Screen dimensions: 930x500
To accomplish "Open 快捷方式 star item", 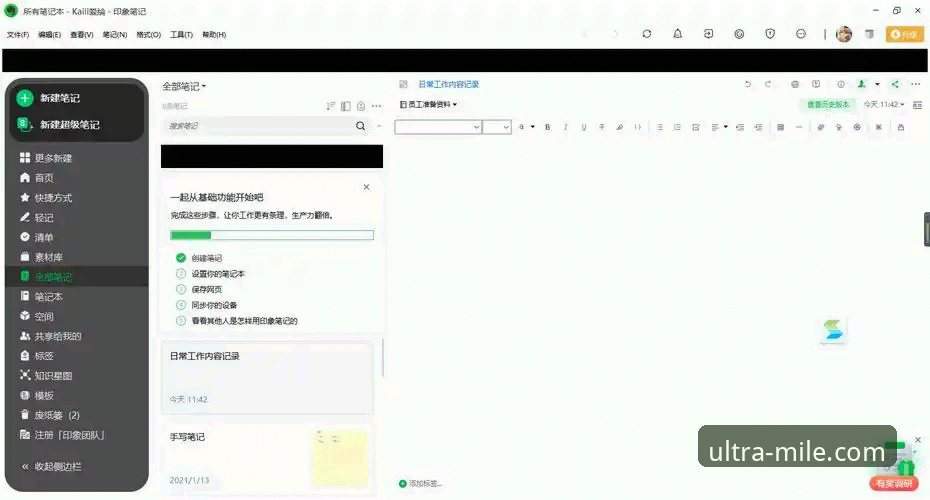I will (46, 198).
